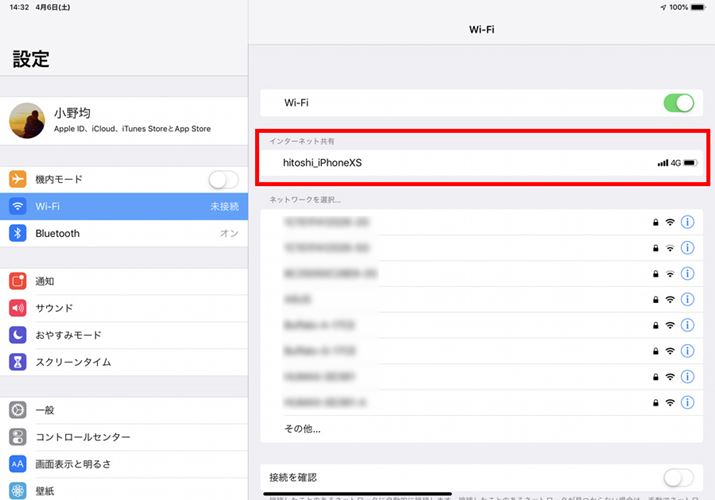
Task: Tap the ネットワークを選択... section header
Action: pyautogui.click(x=305, y=200)
